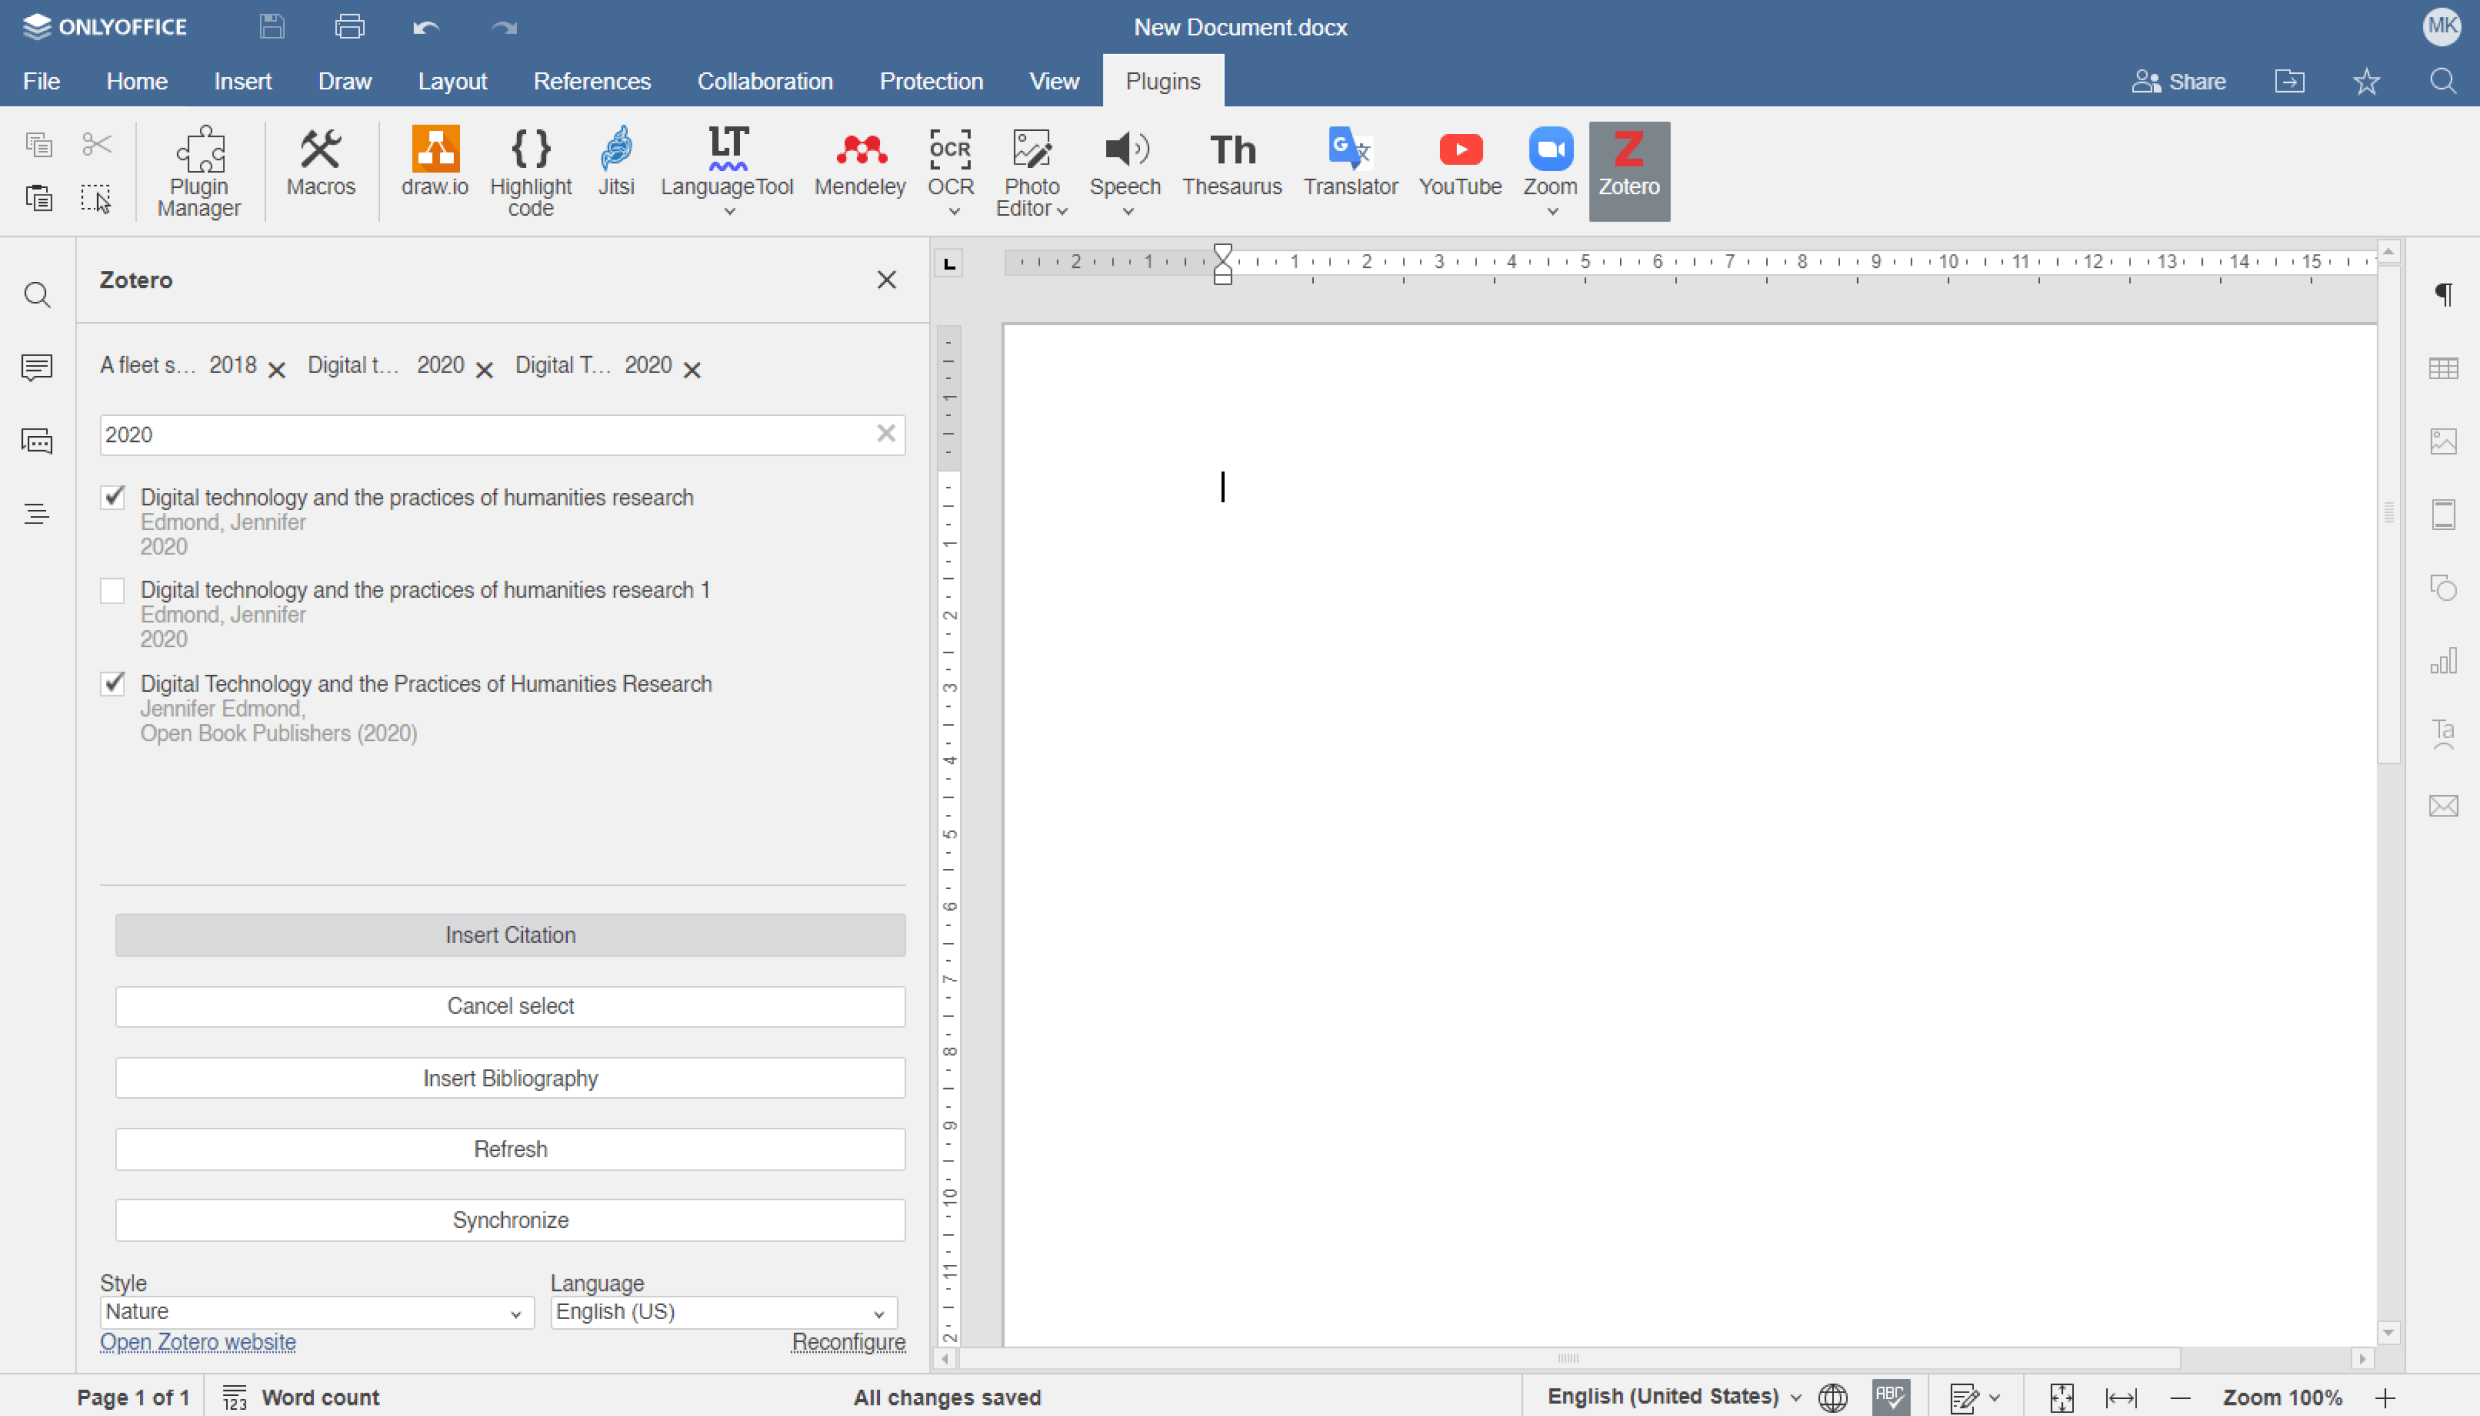2480x1416 pixels.
Task: Open the Style dropdown showing Nature
Action: coord(315,1312)
